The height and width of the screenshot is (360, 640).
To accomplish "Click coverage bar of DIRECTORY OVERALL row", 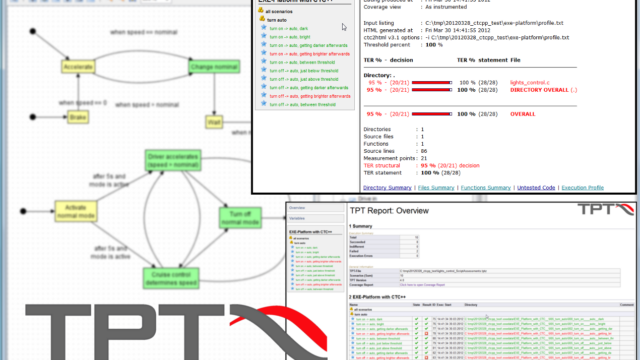I will click(432, 90).
